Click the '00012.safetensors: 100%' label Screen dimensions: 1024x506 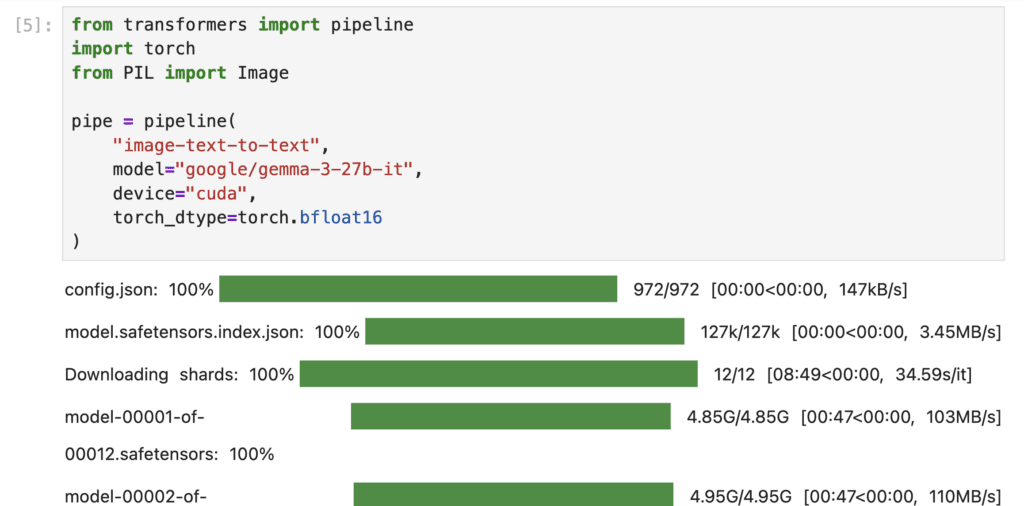click(x=169, y=454)
